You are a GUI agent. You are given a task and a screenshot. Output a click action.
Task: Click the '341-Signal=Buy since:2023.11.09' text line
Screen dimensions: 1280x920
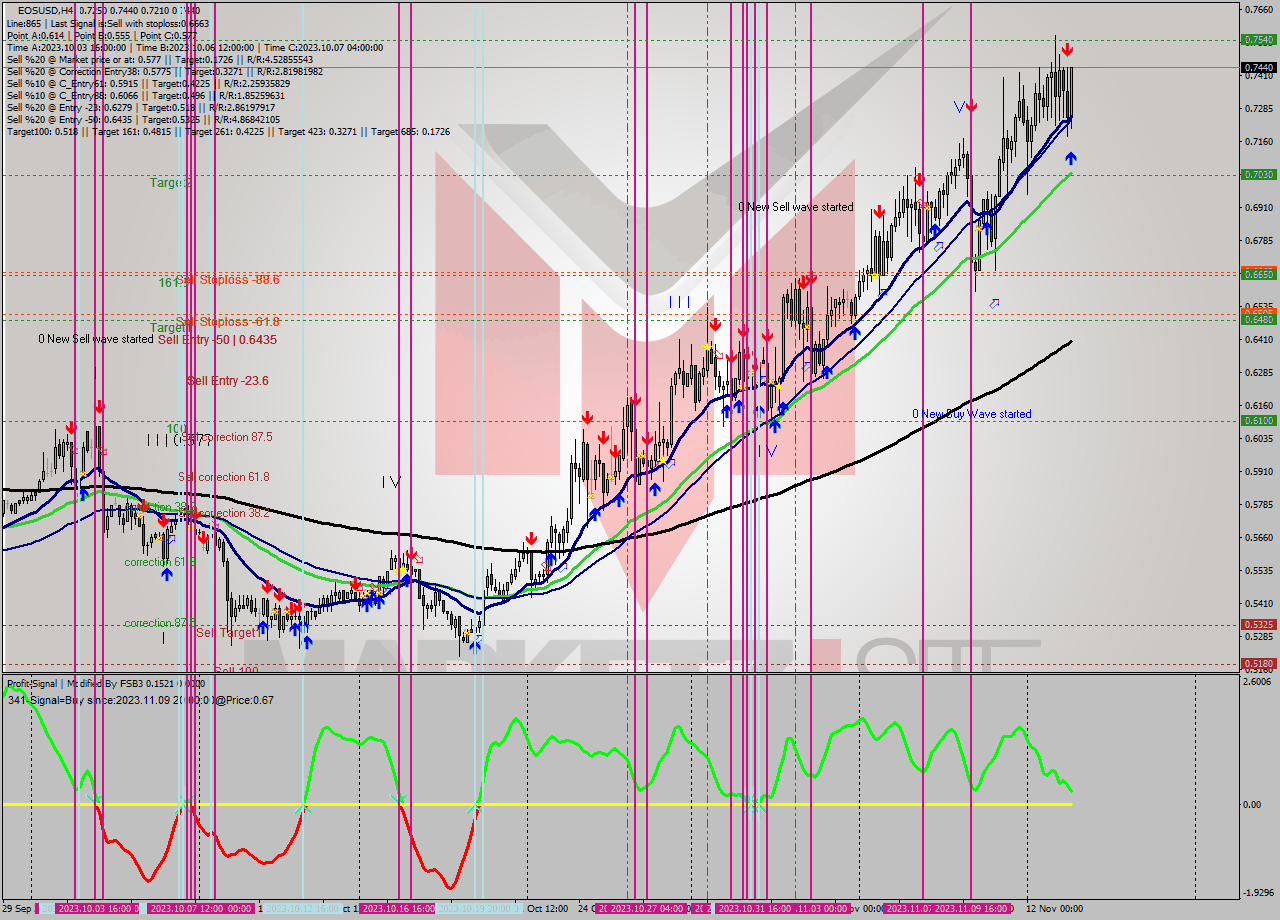coord(140,700)
